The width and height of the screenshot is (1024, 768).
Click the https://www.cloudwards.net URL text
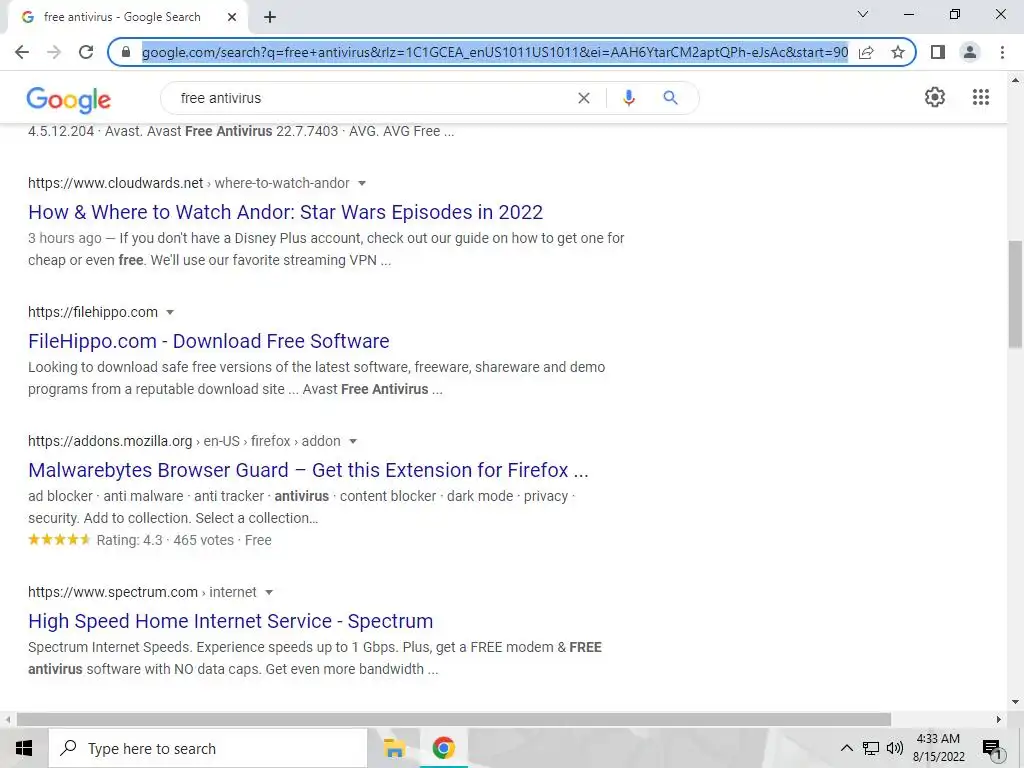(116, 184)
